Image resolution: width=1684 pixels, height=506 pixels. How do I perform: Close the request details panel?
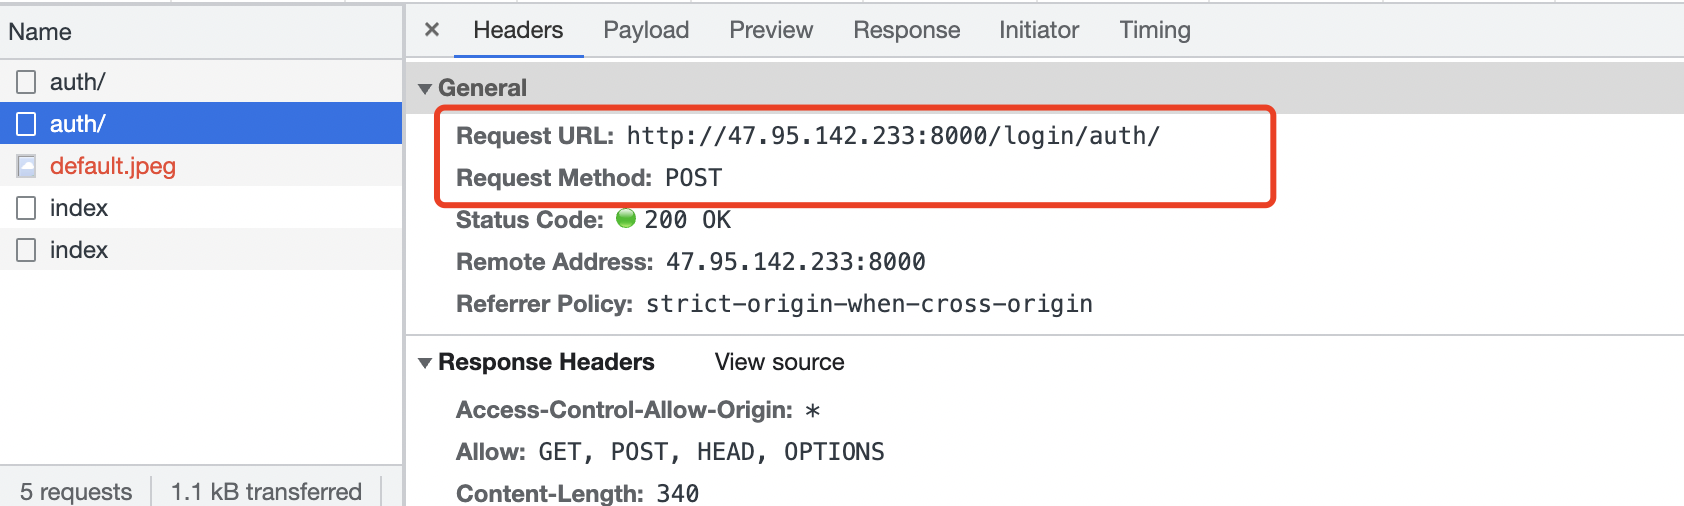432,30
